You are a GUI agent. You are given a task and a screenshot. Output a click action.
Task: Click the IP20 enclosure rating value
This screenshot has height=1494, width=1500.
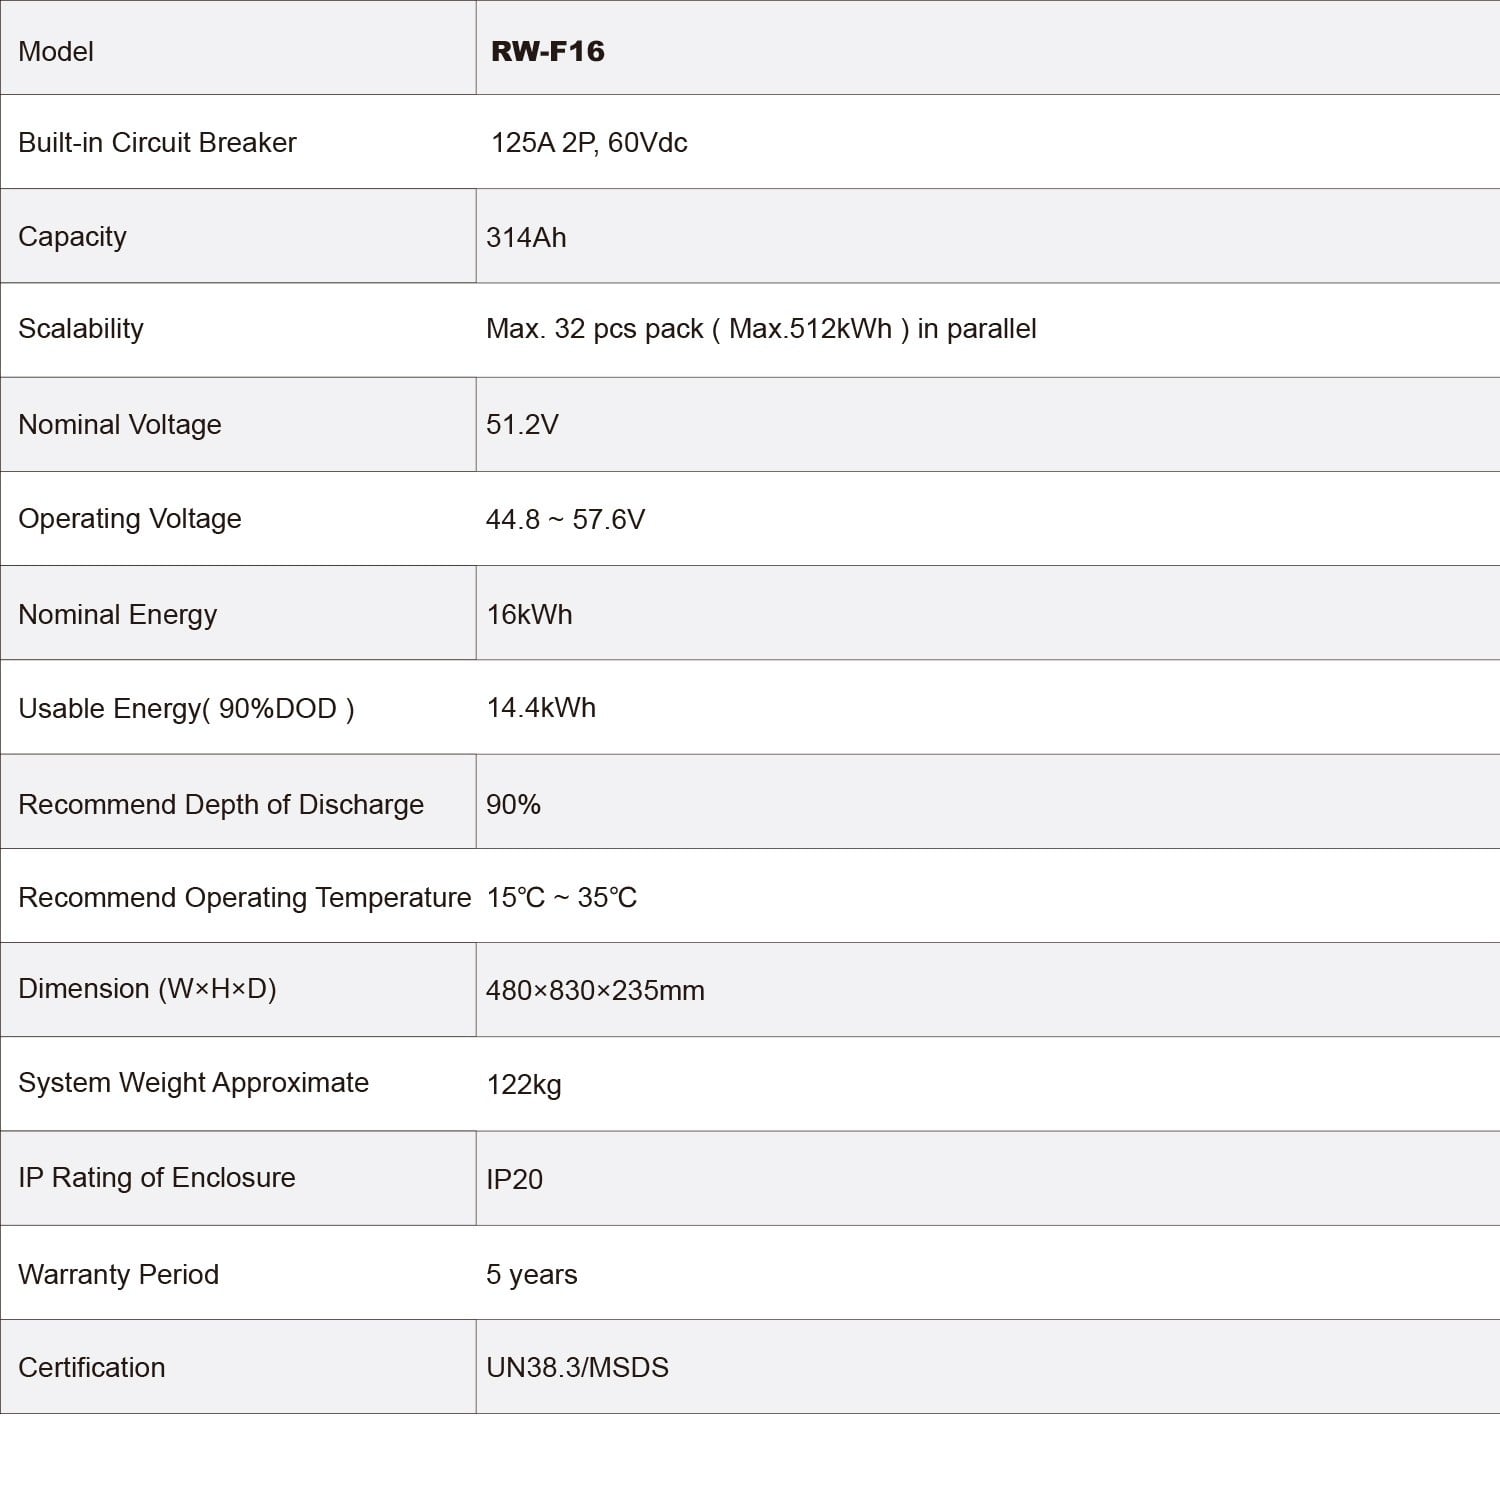tap(514, 1179)
